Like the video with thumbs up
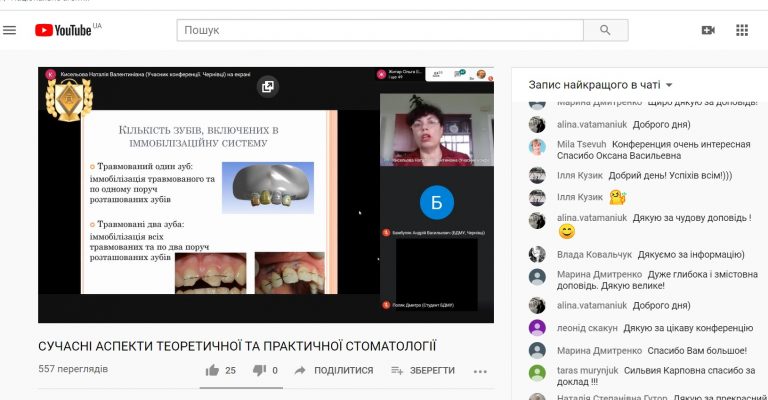 212,370
